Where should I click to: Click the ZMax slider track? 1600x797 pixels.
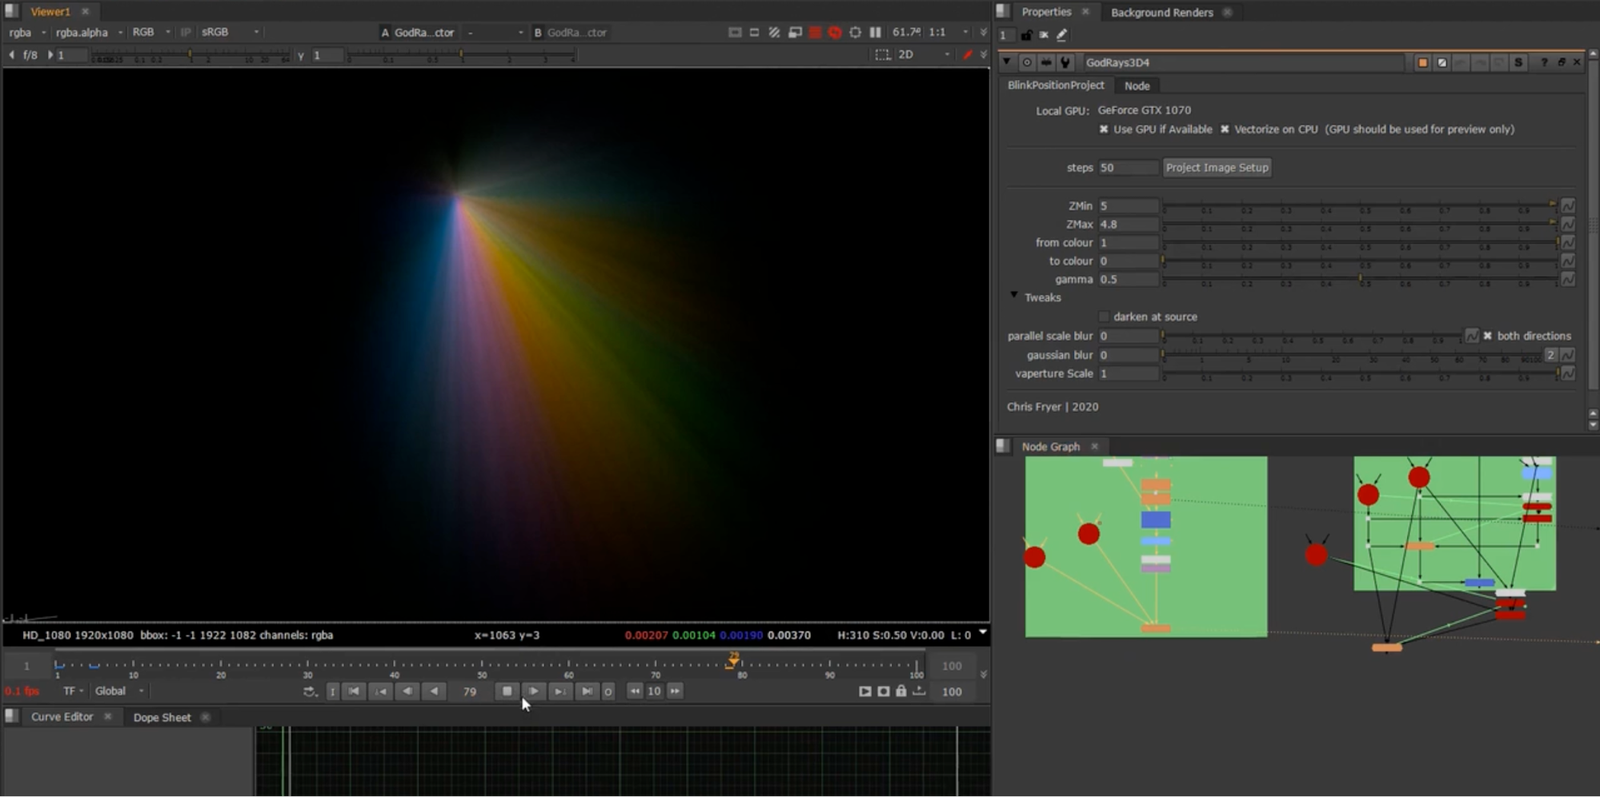pos(1359,225)
